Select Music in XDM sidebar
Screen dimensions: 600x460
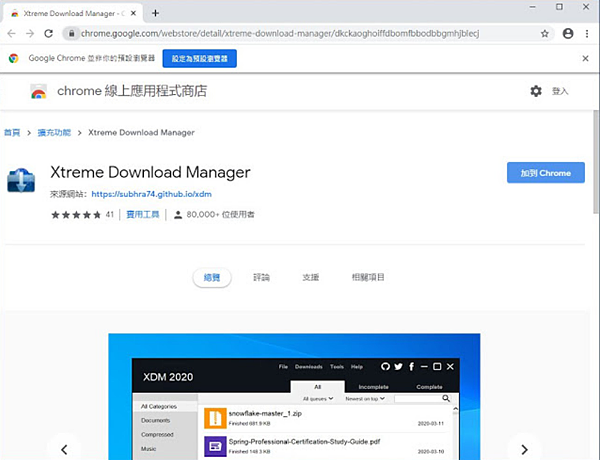click(x=148, y=449)
